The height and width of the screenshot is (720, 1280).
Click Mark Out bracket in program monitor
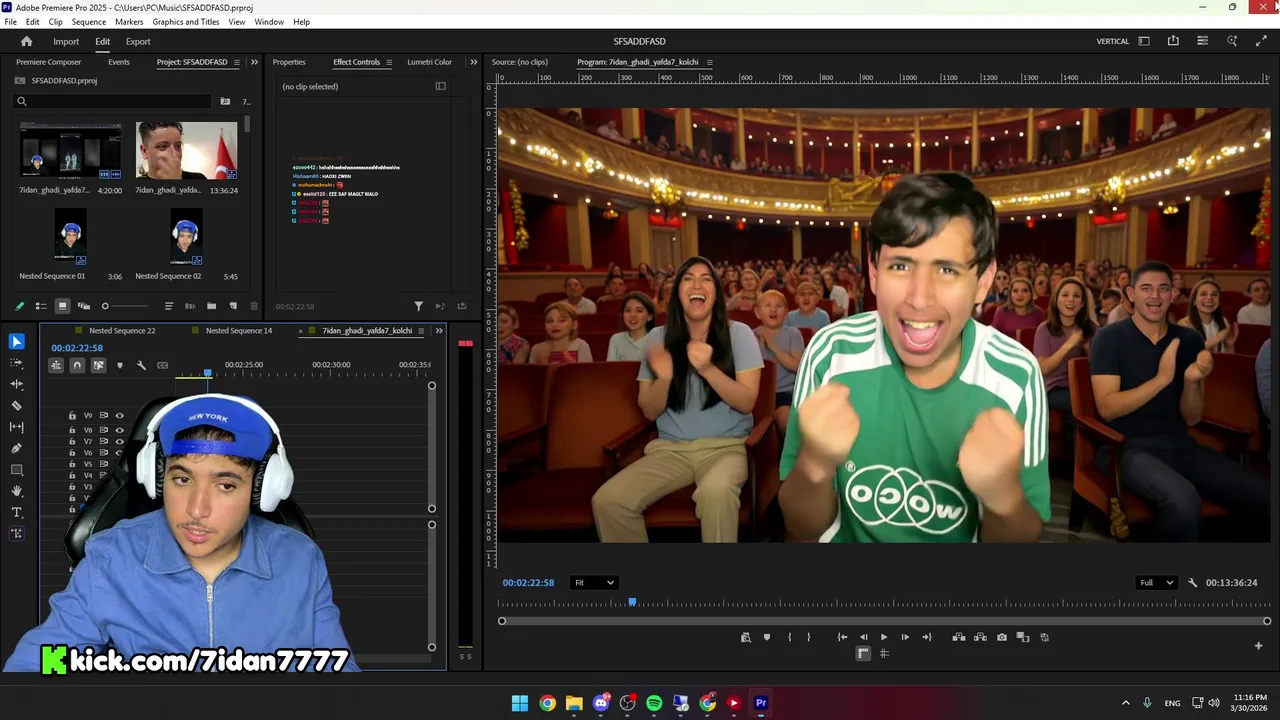pyautogui.click(x=809, y=637)
